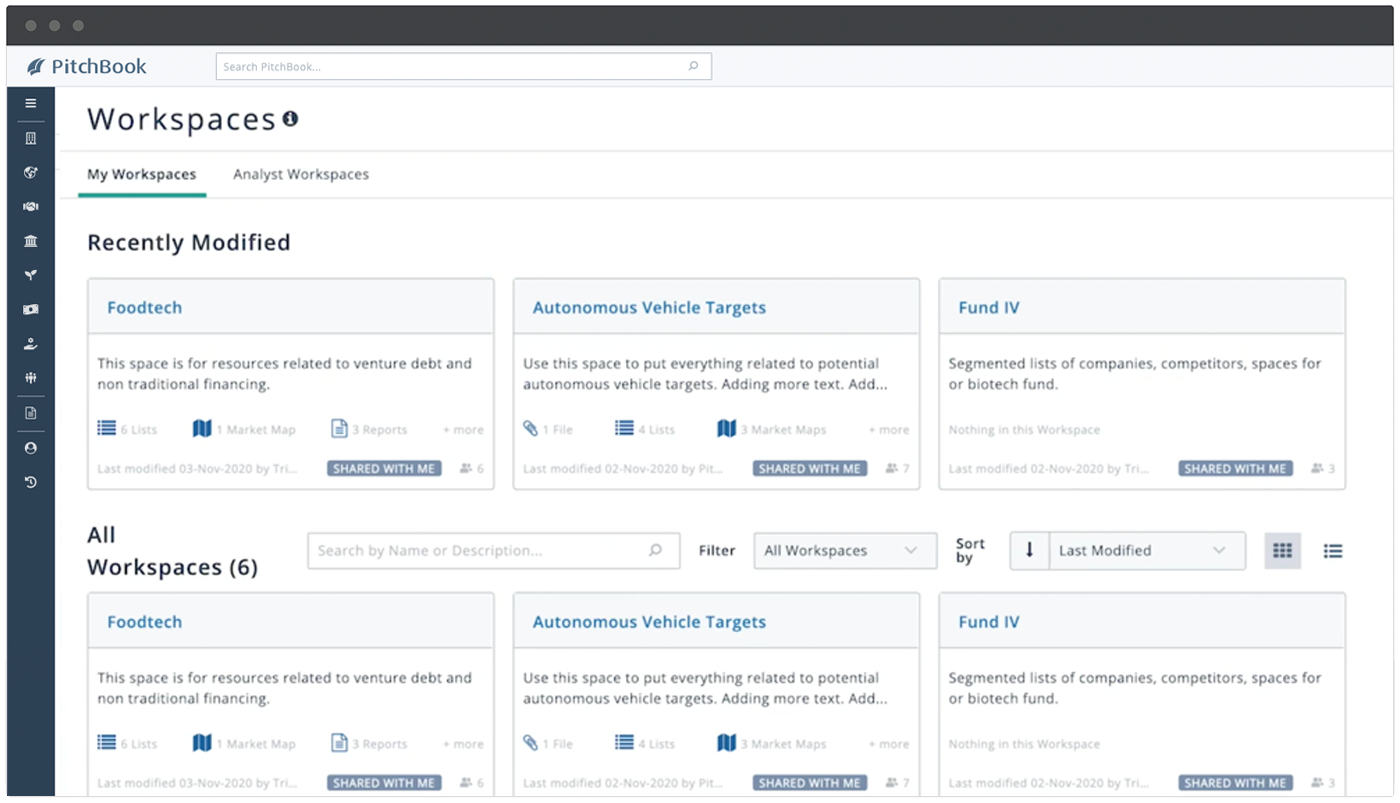Click '+ more' on Recently Modified Foodtech card

[x=463, y=430]
